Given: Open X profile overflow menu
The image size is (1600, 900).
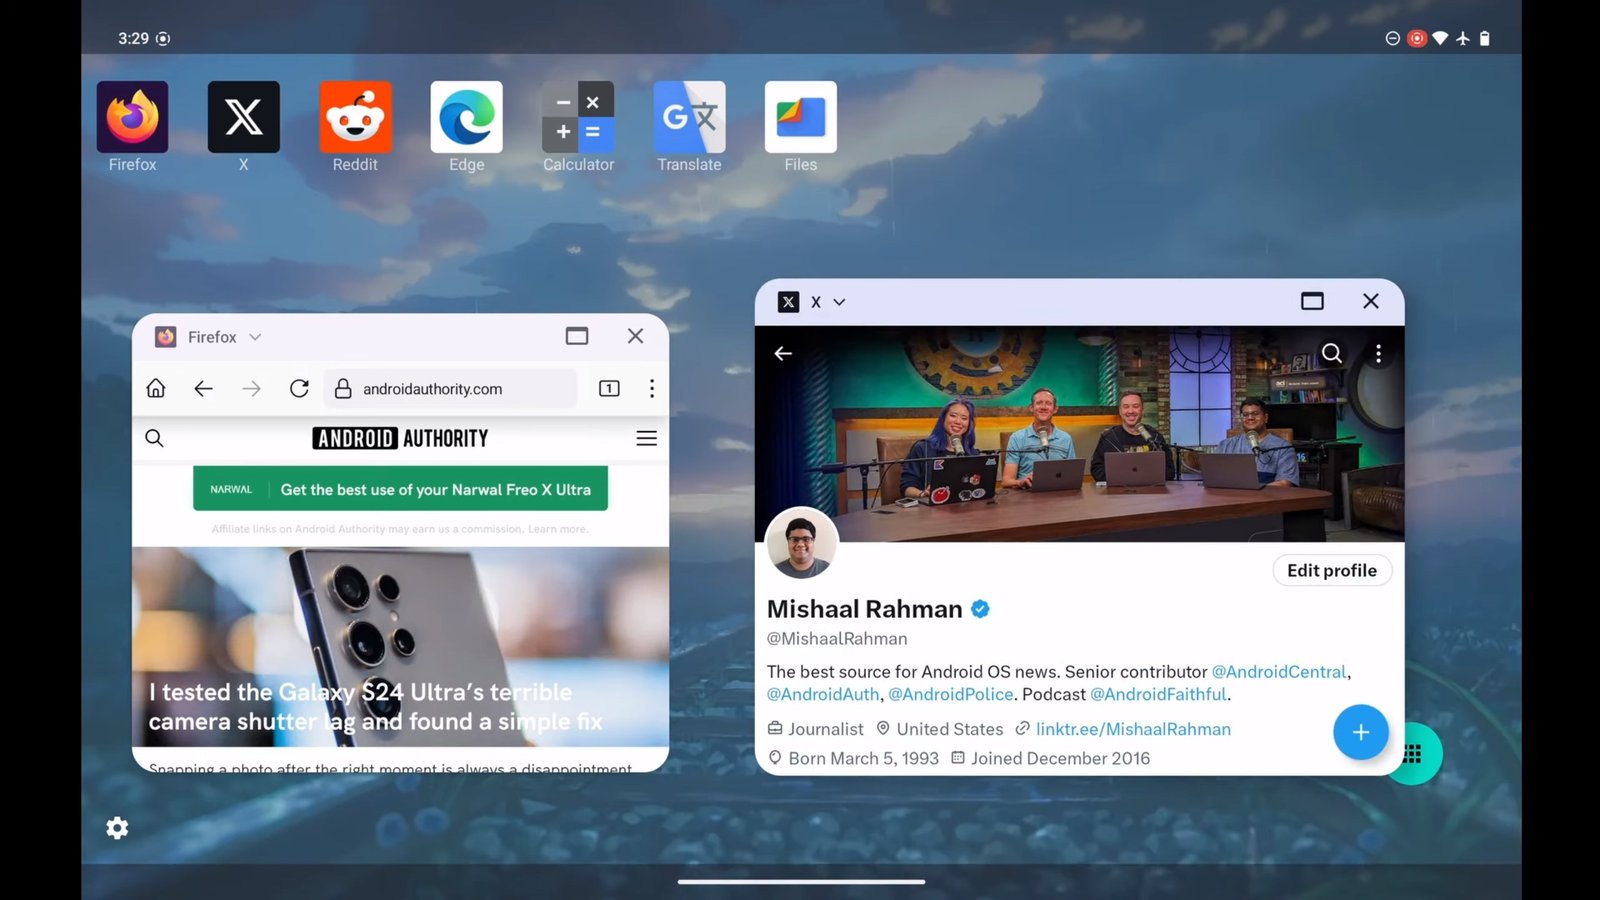Looking at the screenshot, I should [1379, 353].
